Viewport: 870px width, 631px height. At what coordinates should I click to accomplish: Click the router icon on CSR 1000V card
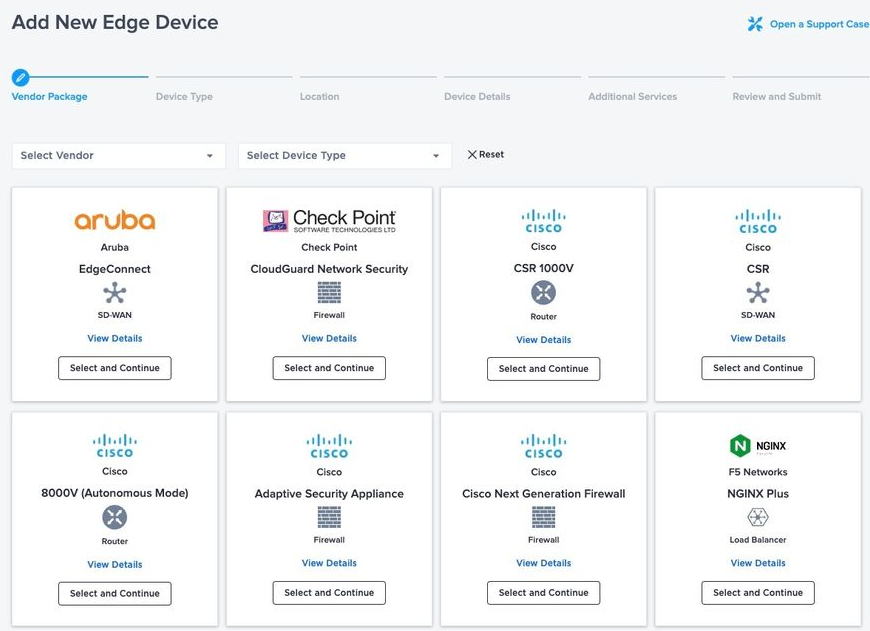pyautogui.click(x=543, y=292)
